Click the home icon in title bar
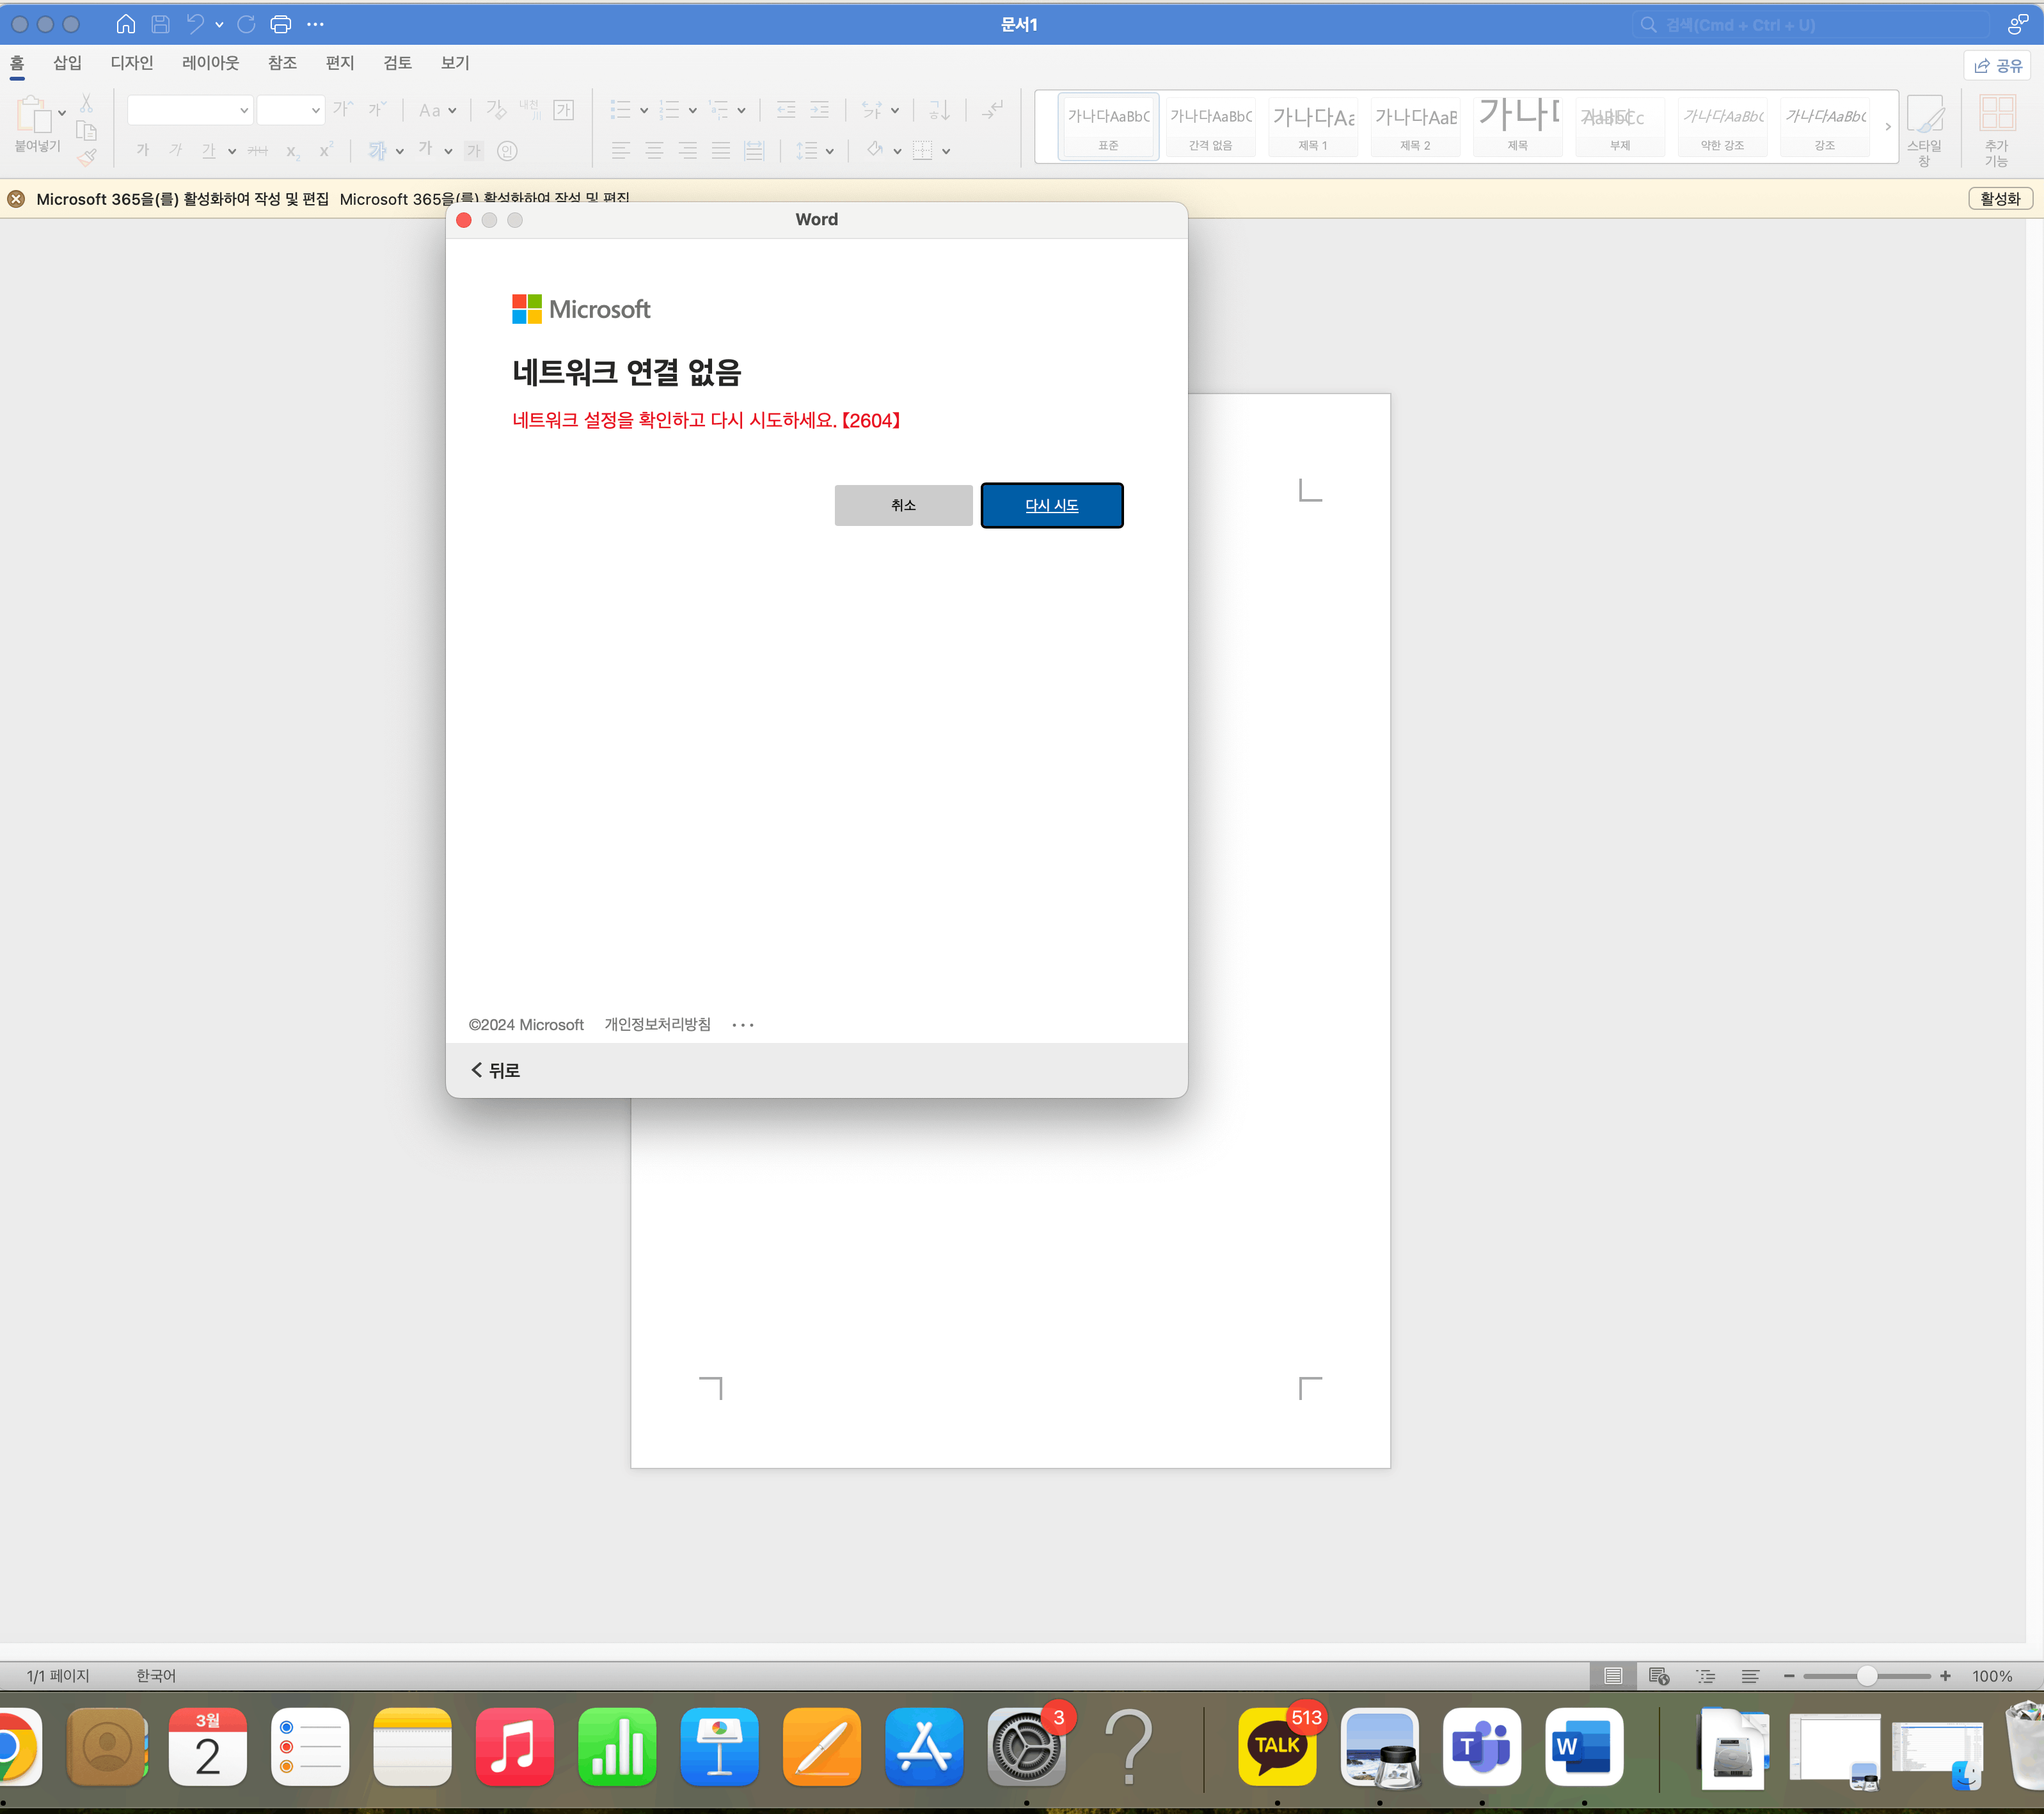The width and height of the screenshot is (2044, 1814). (126, 24)
